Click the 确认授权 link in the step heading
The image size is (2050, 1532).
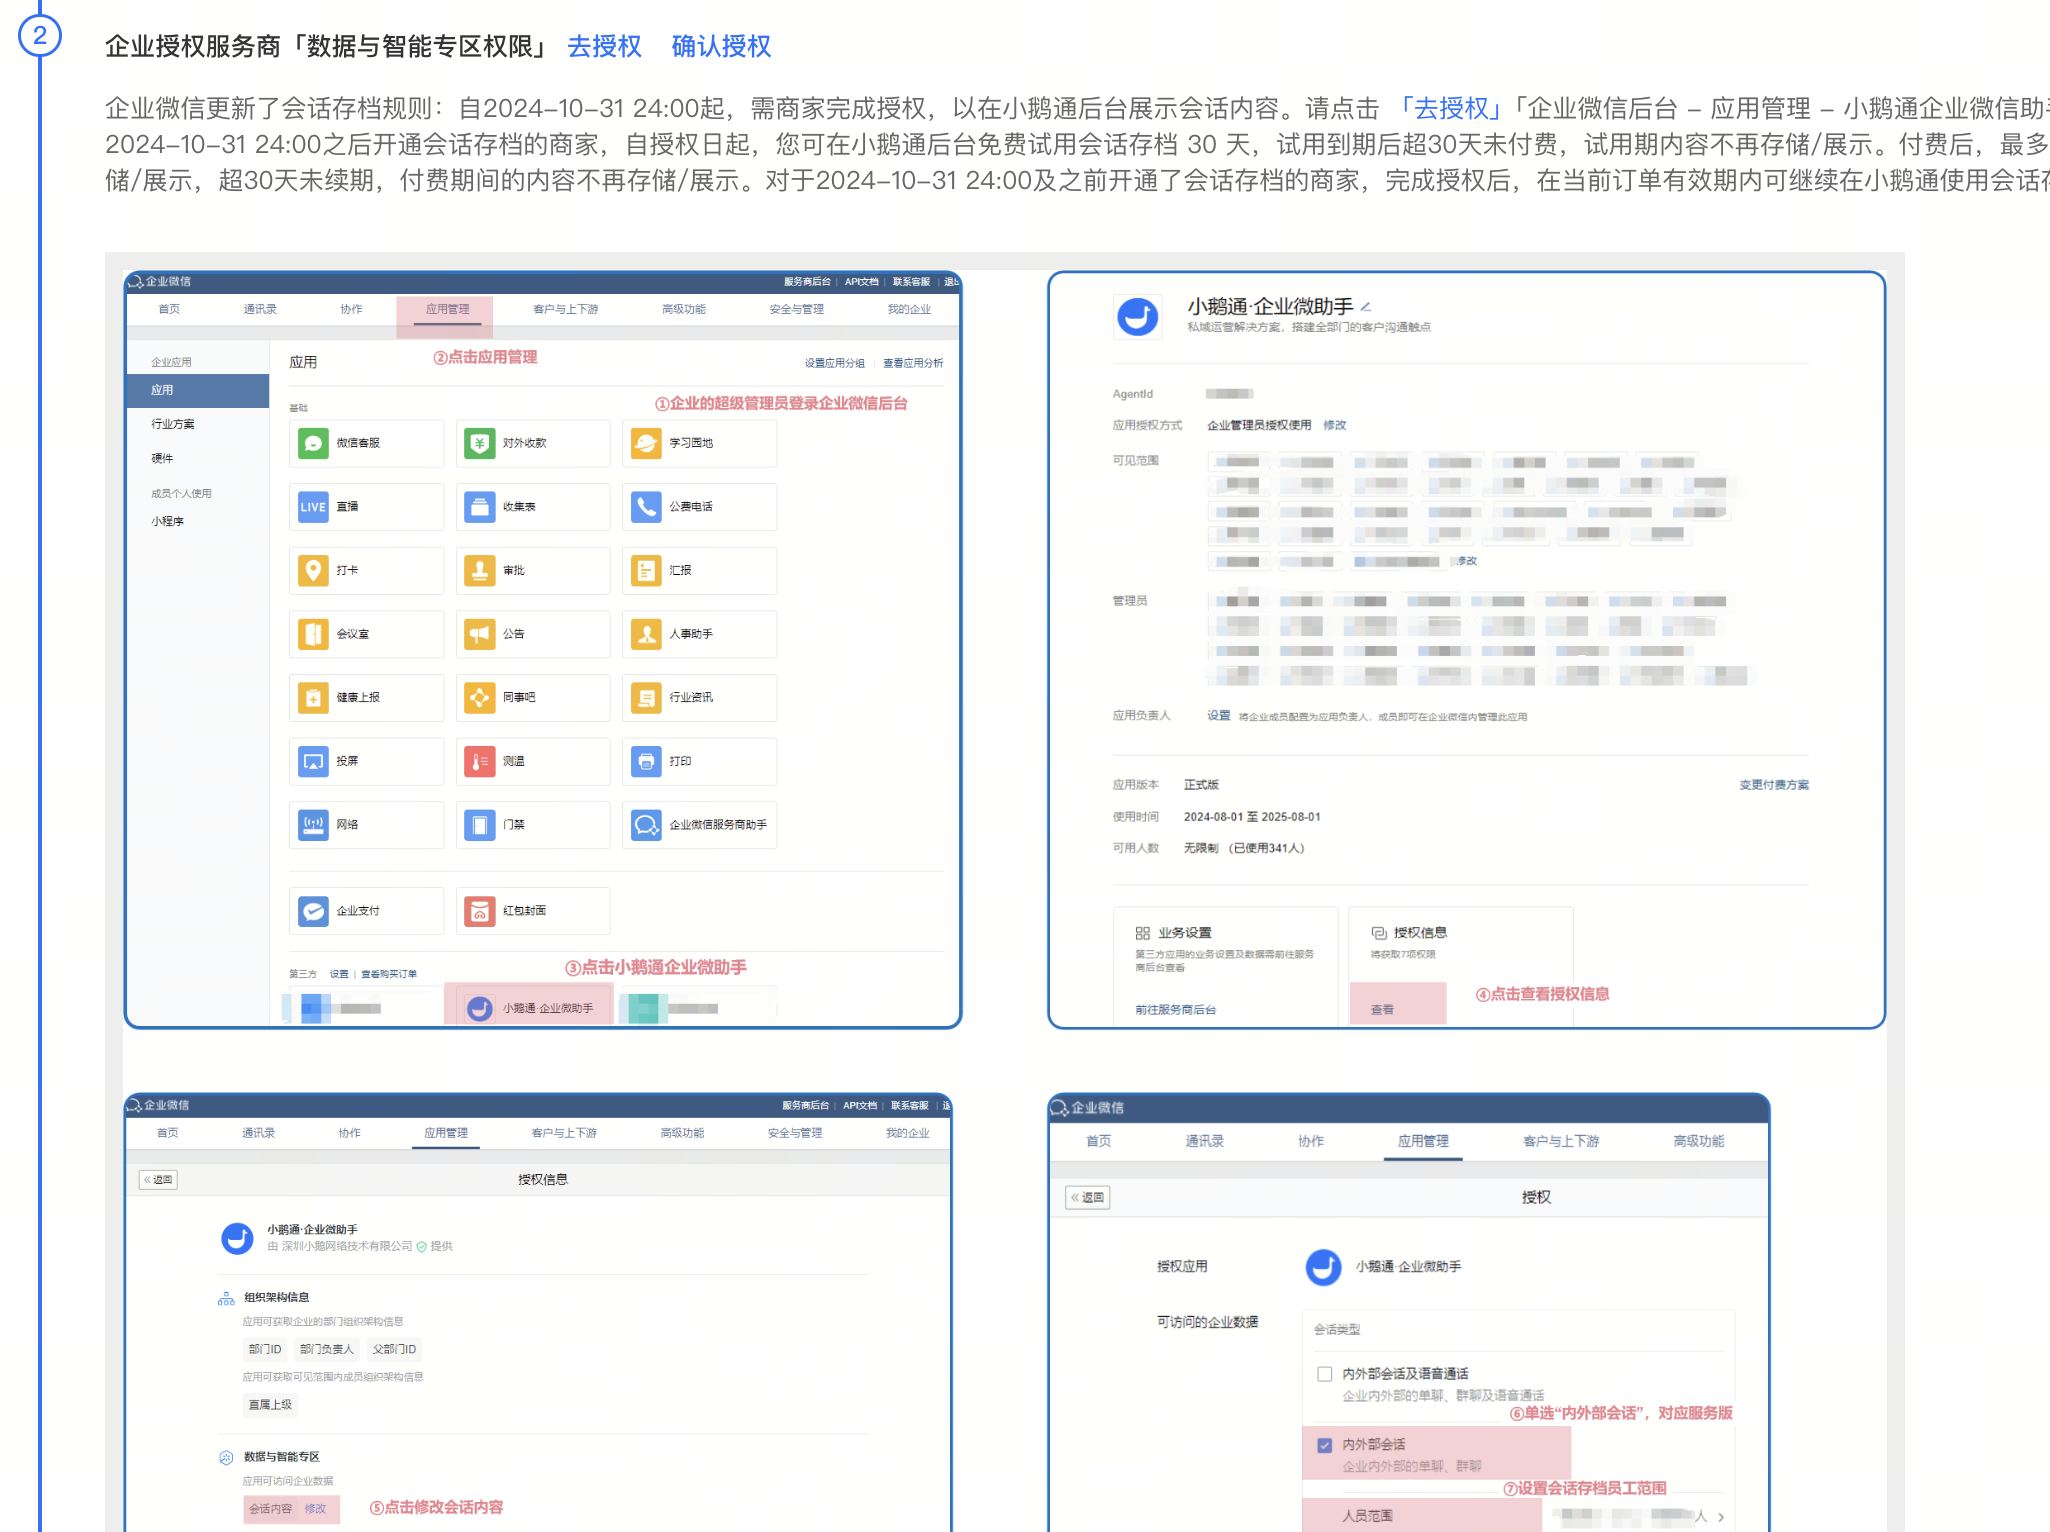(721, 46)
